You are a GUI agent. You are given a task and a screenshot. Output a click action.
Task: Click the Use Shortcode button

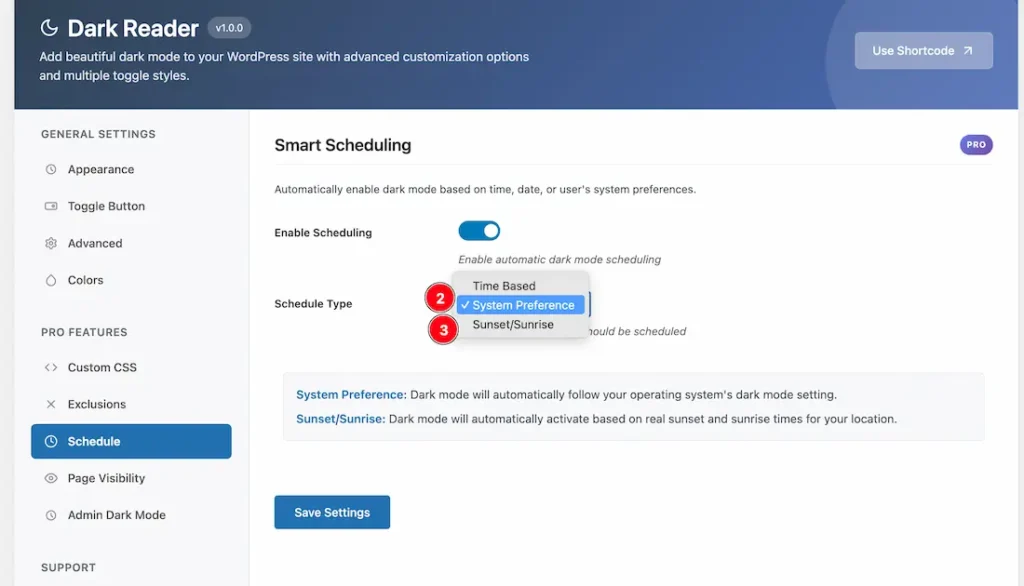tap(923, 50)
